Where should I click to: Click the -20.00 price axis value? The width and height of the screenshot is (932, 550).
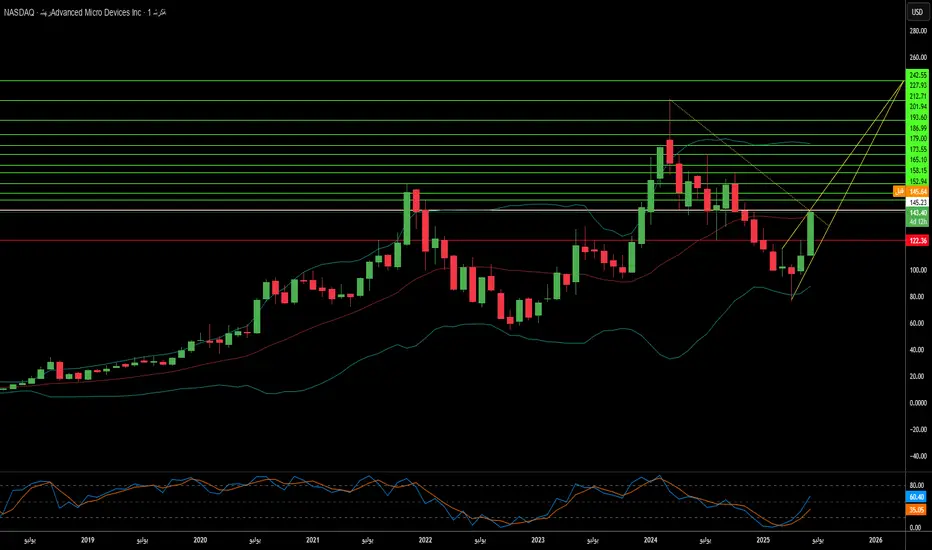click(x=918, y=429)
